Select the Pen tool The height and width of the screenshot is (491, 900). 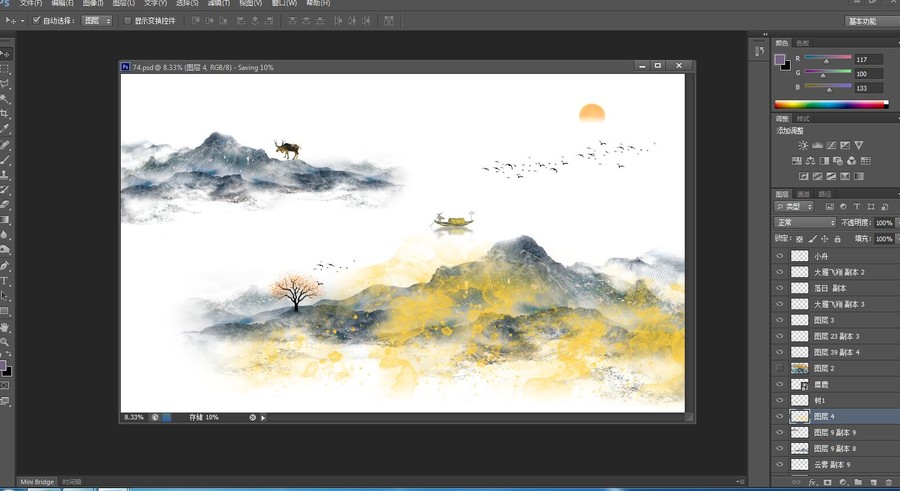click(5, 265)
